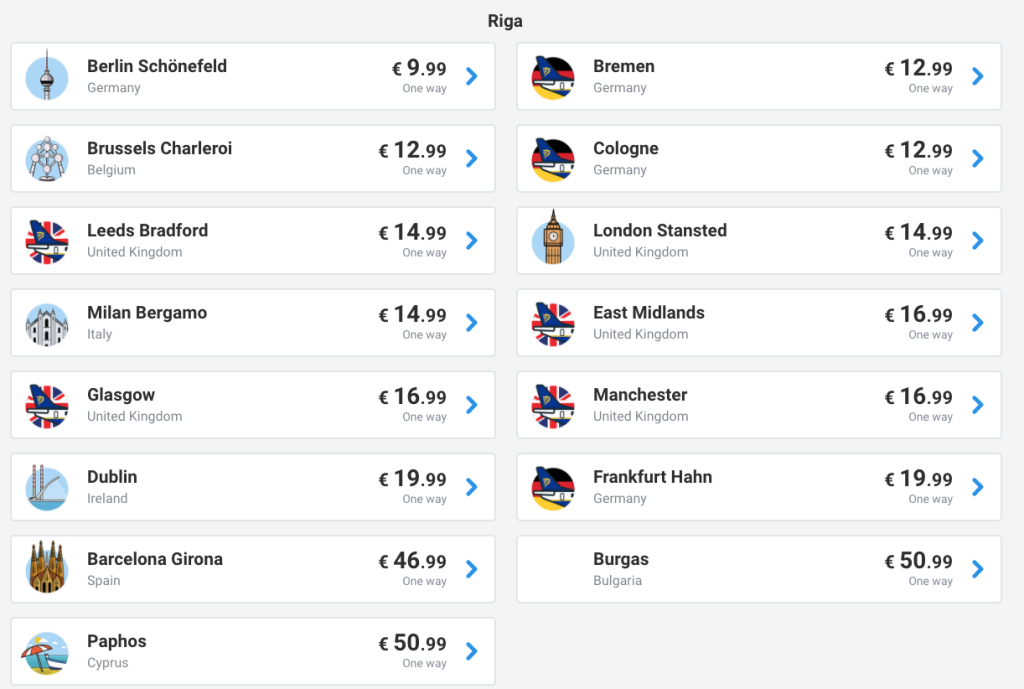Open arrow next to Glasgow fare
Screen dimensions: 1024x689
[472, 405]
